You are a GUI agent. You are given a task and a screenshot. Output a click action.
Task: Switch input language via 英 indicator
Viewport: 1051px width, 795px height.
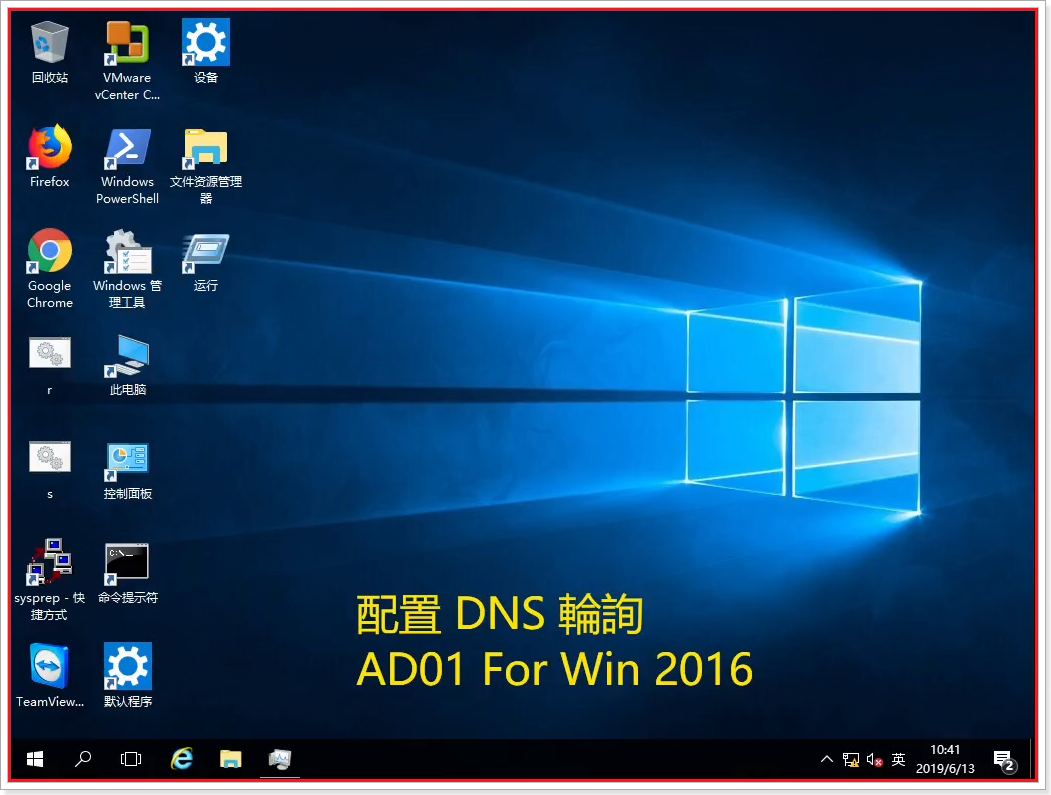[898, 759]
